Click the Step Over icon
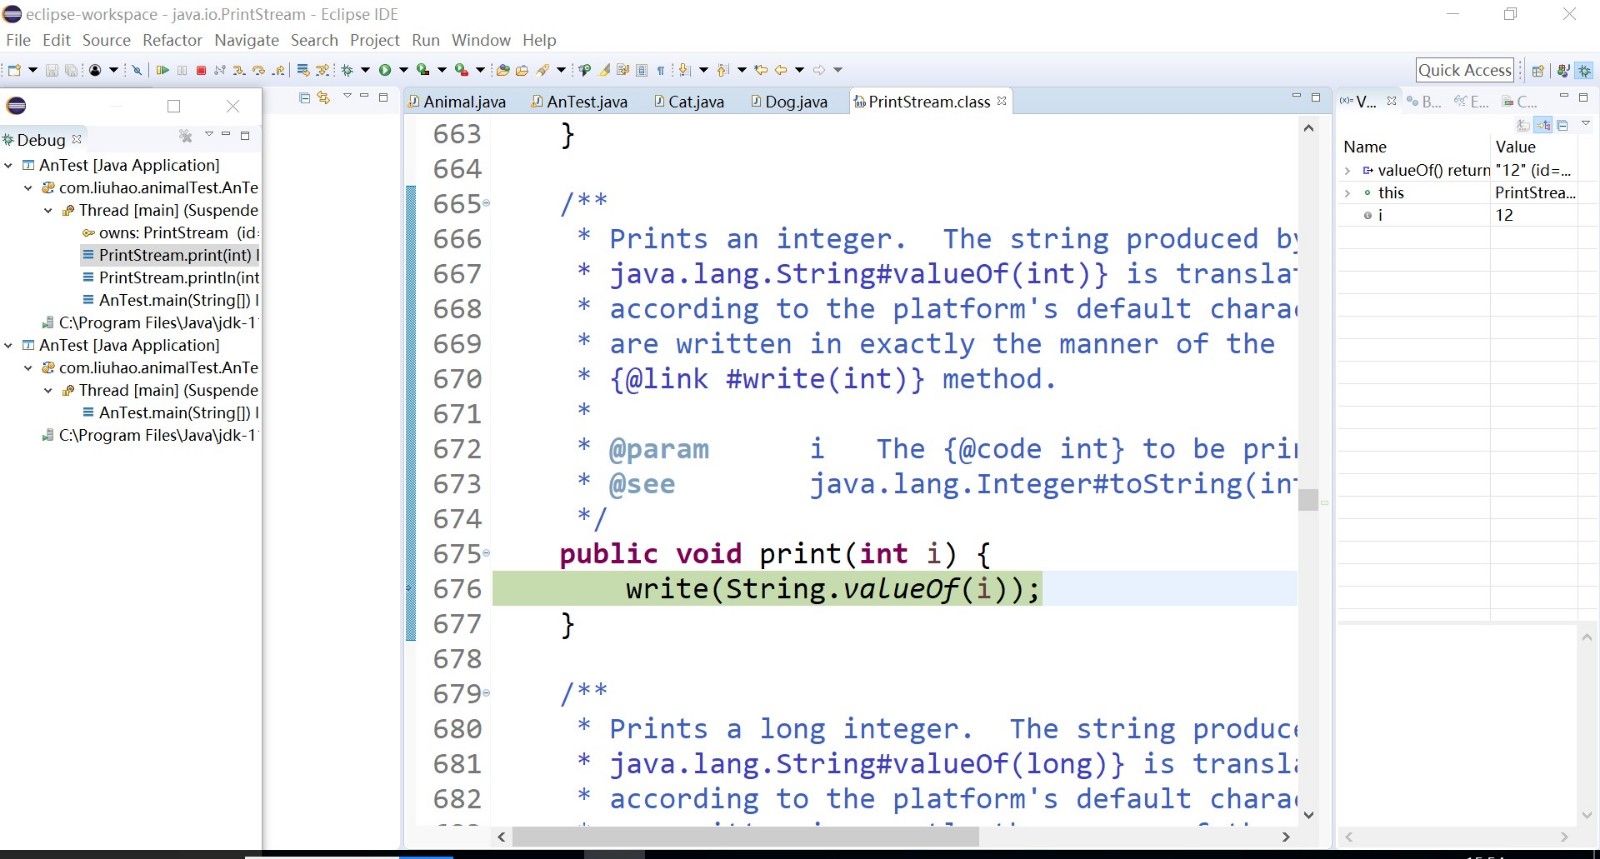This screenshot has width=1600, height=859. point(259,70)
